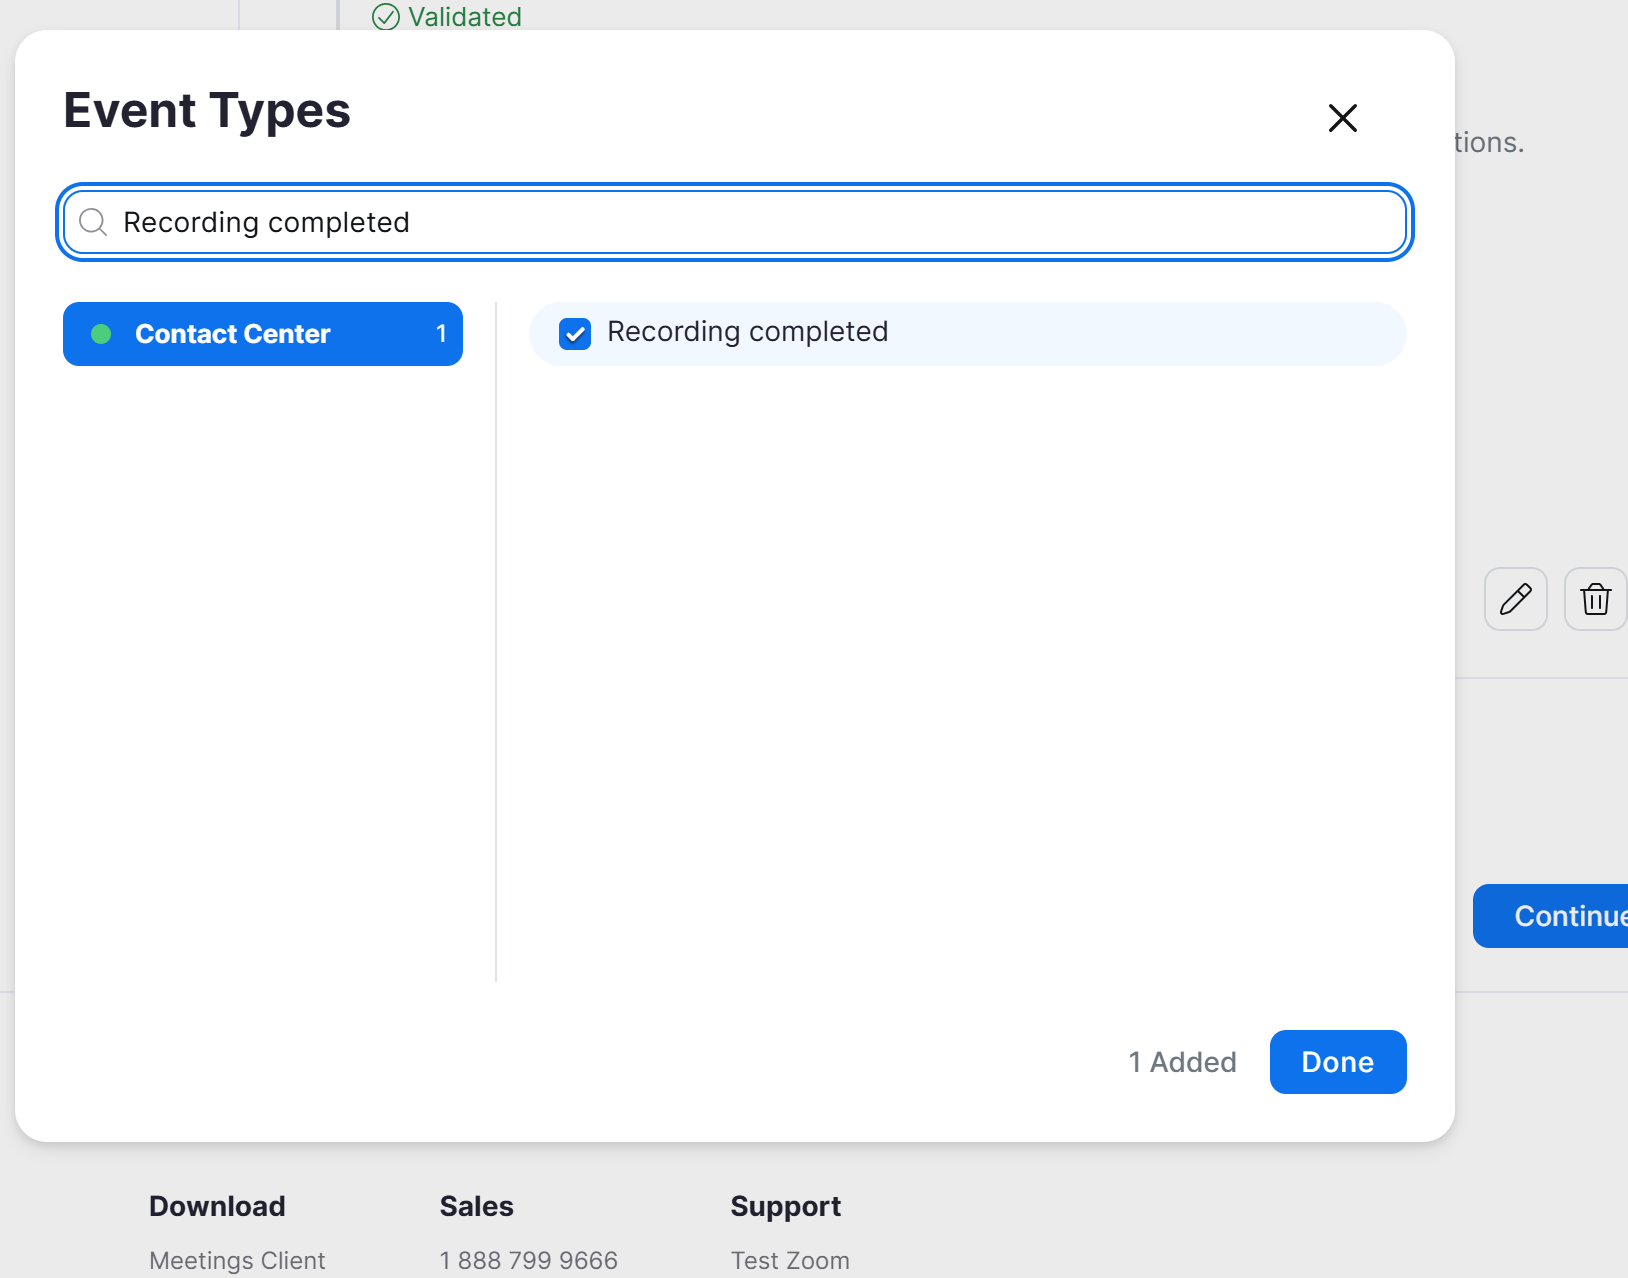This screenshot has width=1628, height=1278.
Task: Uncheck the Recording completed checkbox
Action: pyautogui.click(x=575, y=333)
